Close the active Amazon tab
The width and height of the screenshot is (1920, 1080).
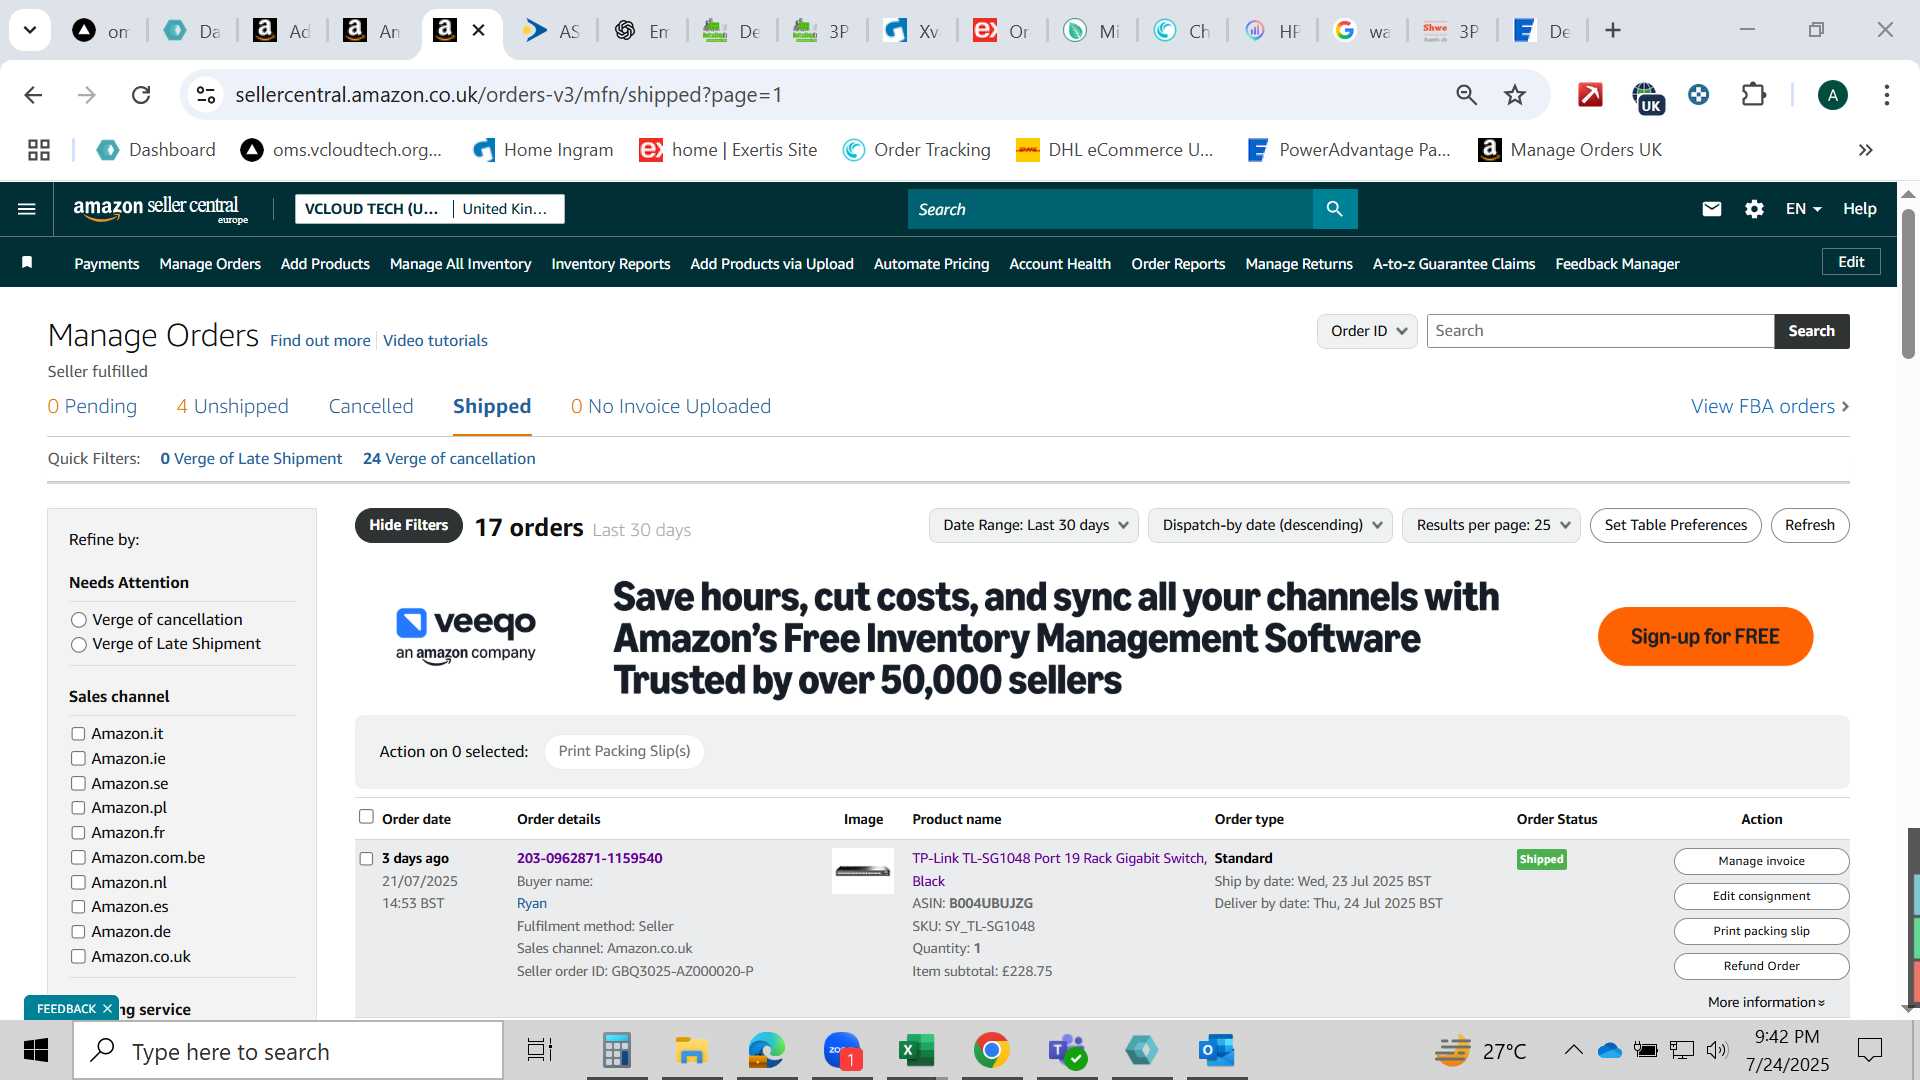click(x=479, y=31)
